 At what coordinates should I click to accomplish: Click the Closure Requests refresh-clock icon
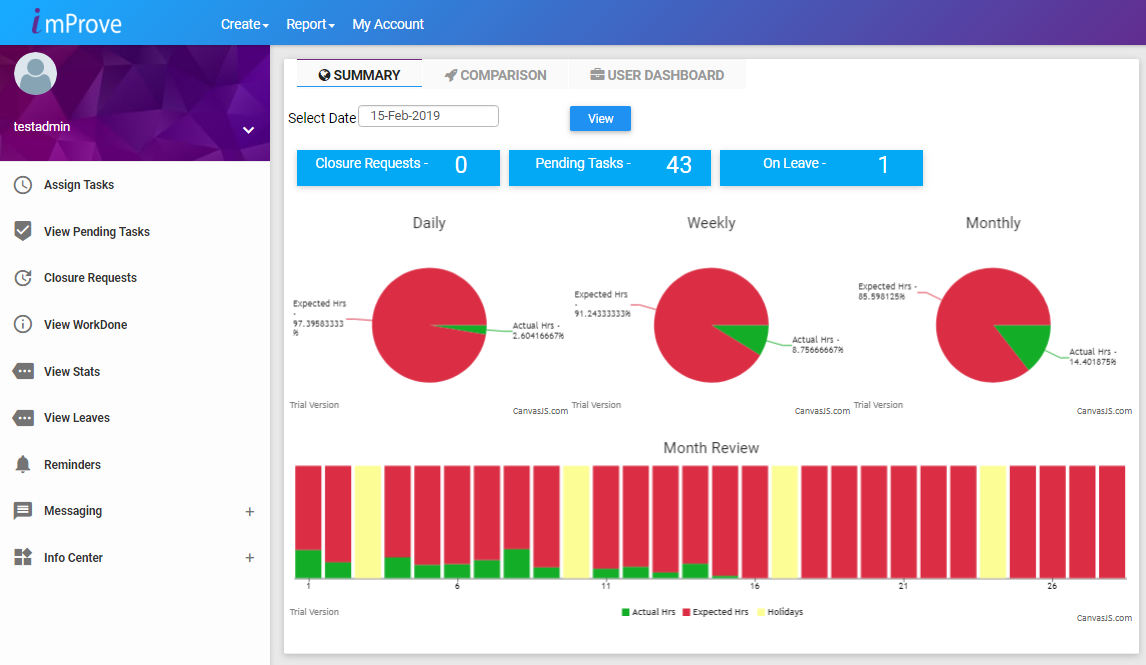[23, 278]
